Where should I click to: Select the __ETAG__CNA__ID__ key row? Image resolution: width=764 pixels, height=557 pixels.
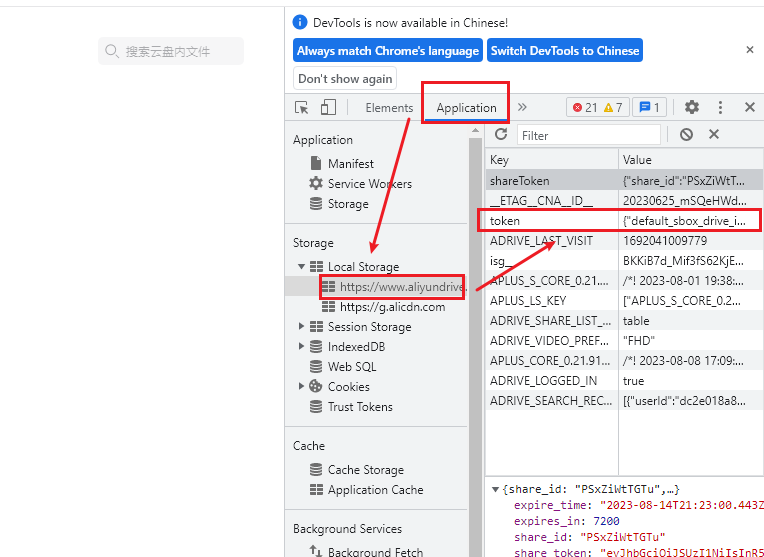point(625,200)
